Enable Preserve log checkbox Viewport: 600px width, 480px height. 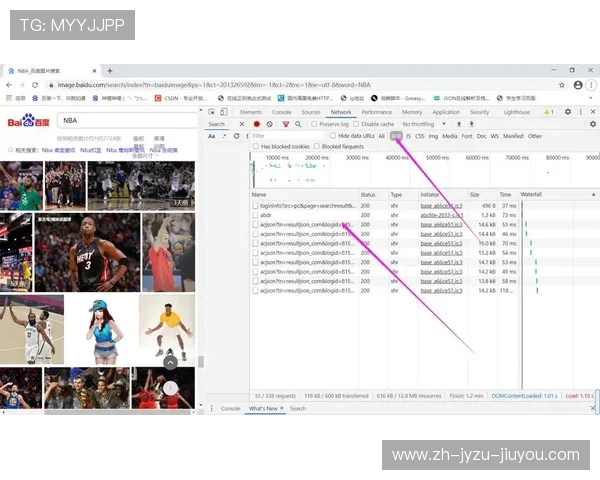(x=314, y=124)
